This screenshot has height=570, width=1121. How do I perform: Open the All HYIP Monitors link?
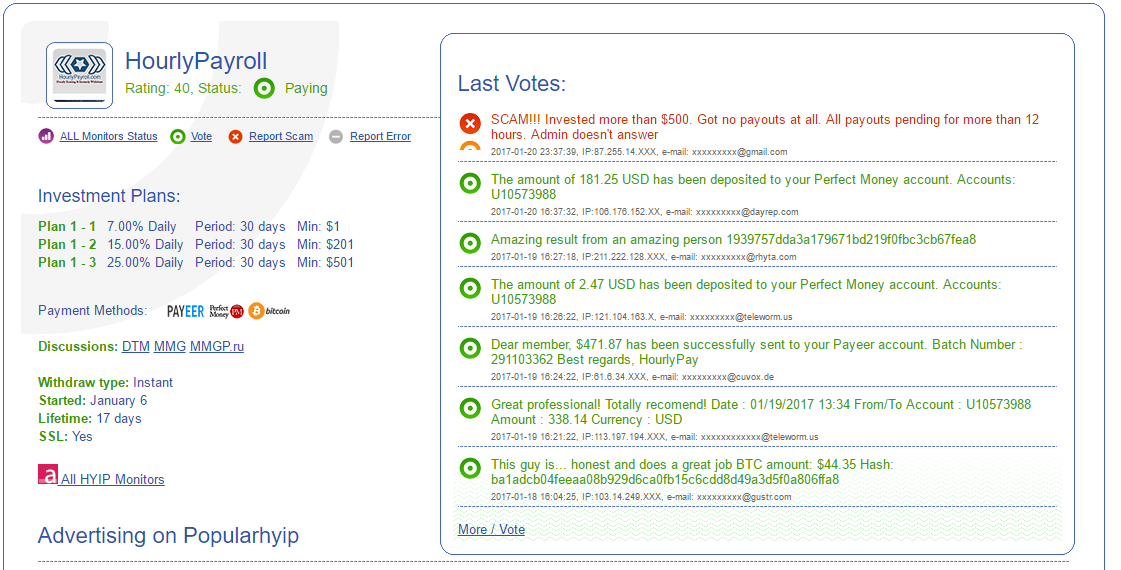112,479
